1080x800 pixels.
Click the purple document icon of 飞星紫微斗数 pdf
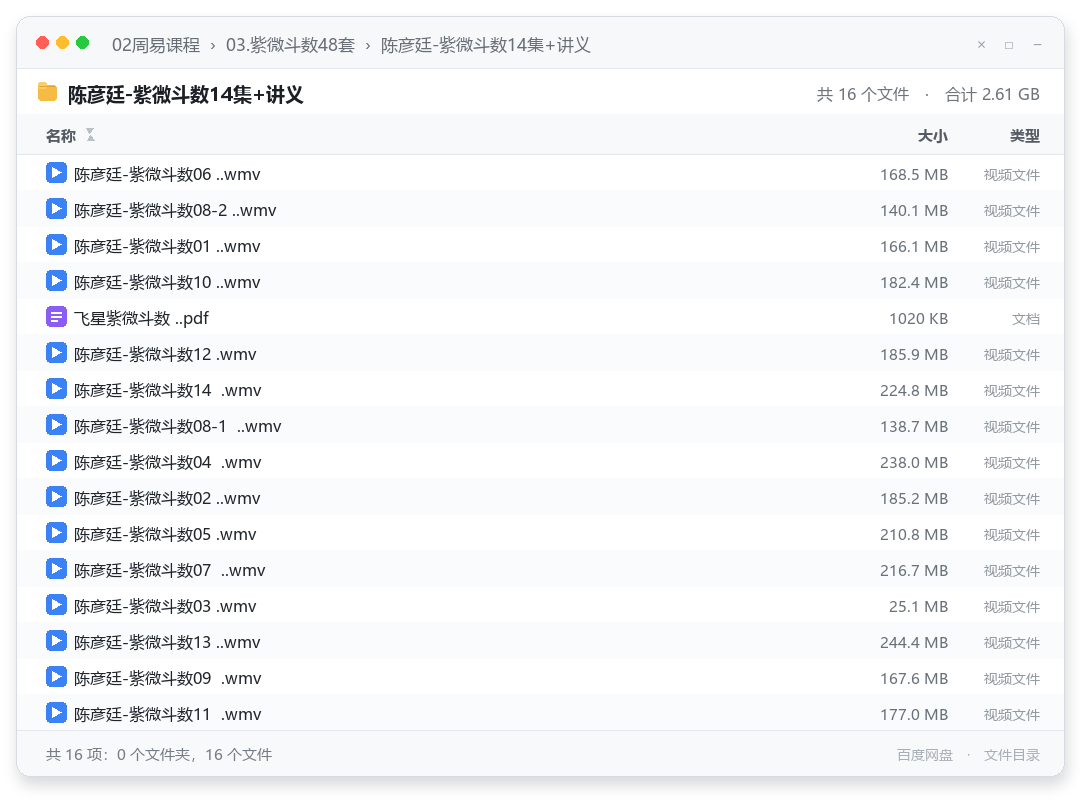tap(56, 317)
